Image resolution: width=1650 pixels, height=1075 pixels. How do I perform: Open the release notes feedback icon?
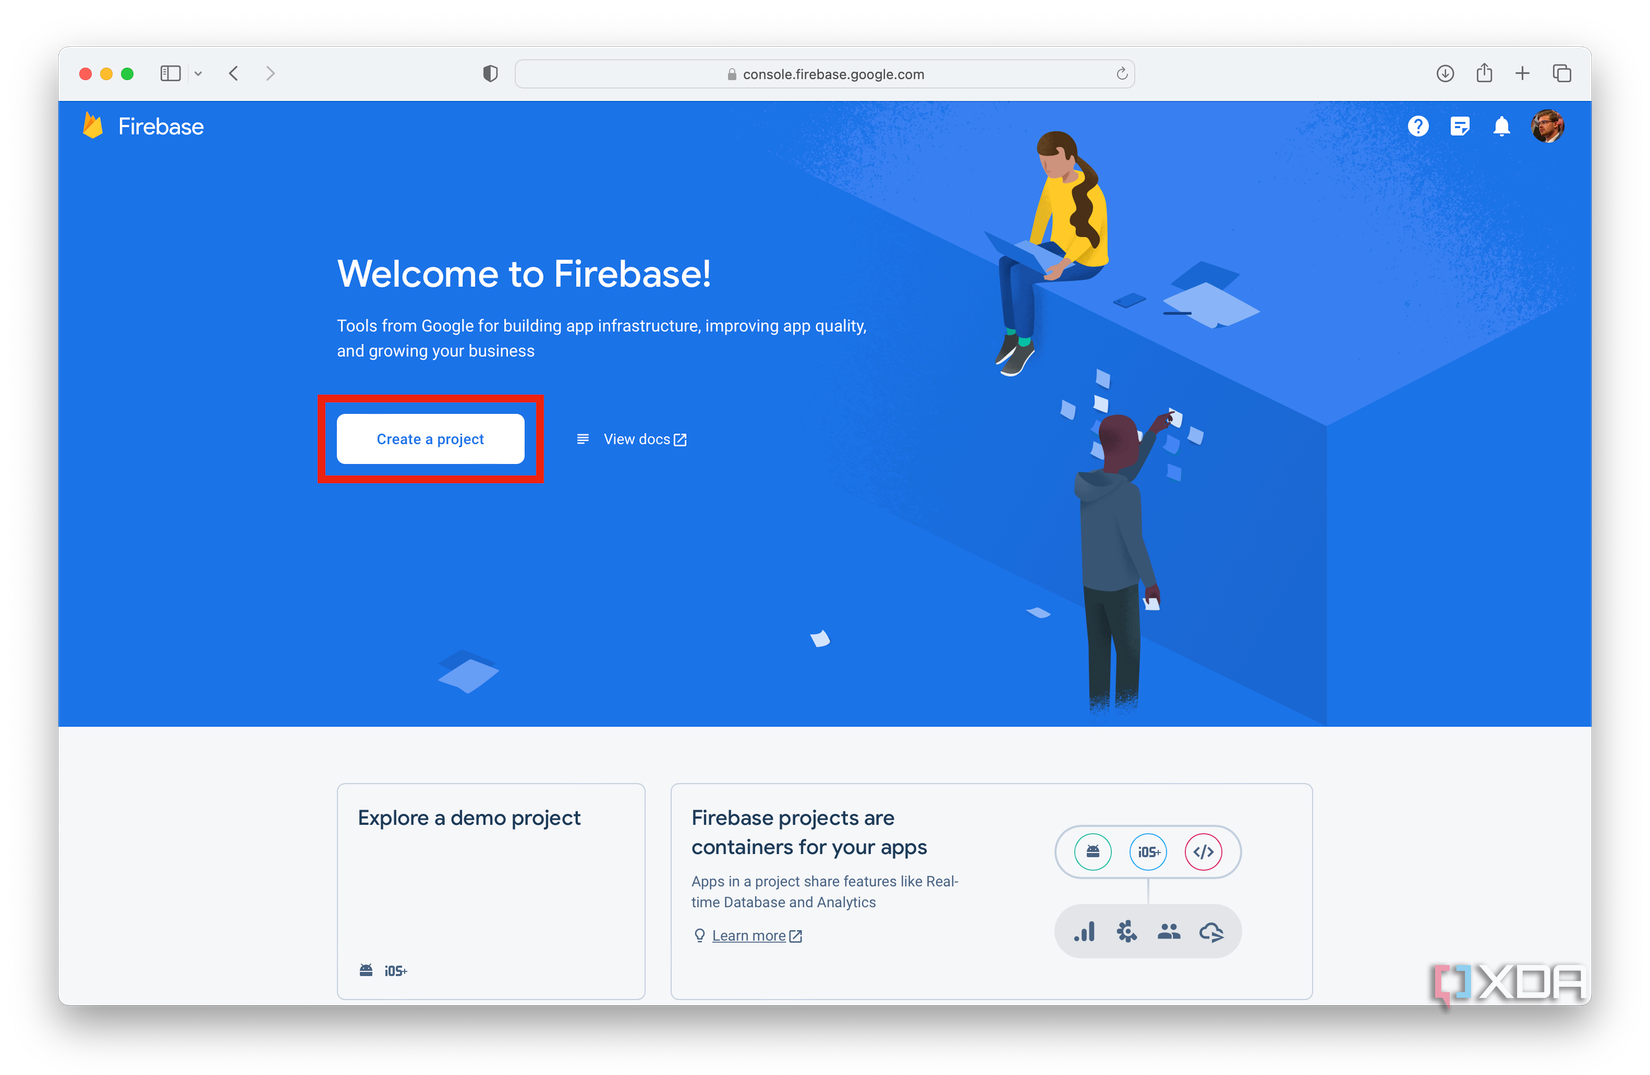point(1460,126)
